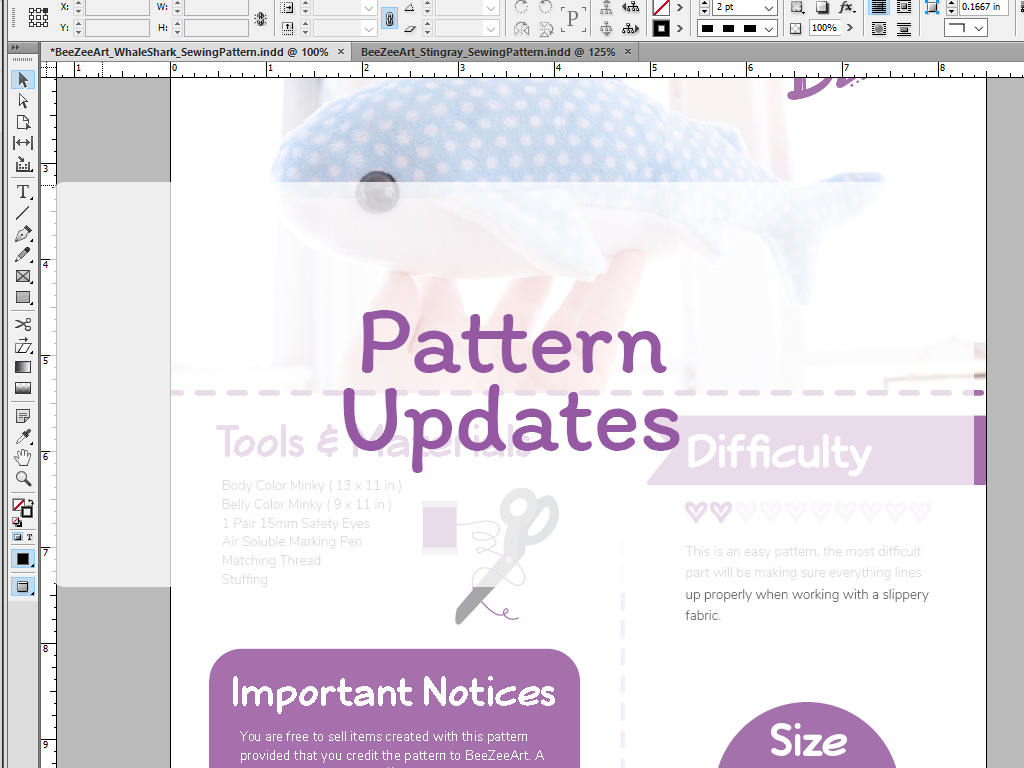Click the stroke color swatch in control bar
Screen dimensions: 1024x768
tap(662, 29)
